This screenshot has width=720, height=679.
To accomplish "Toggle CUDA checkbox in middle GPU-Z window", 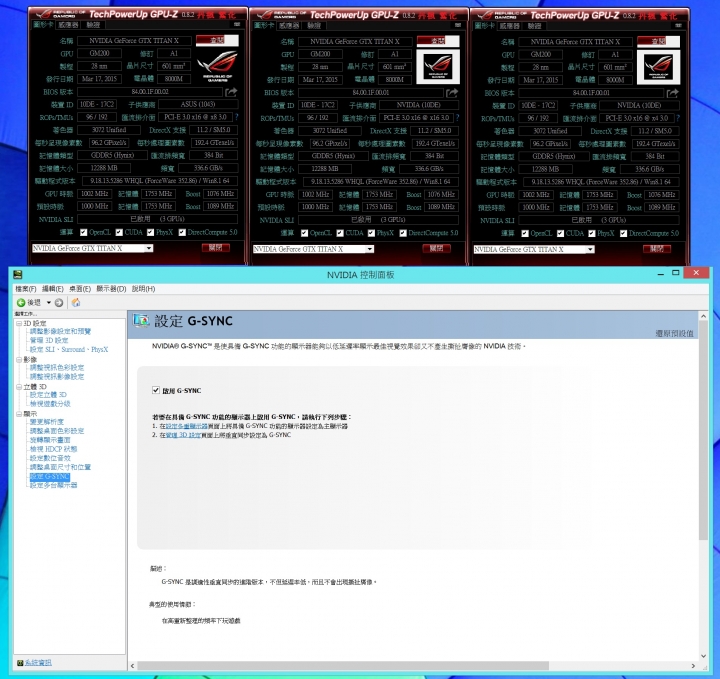I will click(340, 233).
